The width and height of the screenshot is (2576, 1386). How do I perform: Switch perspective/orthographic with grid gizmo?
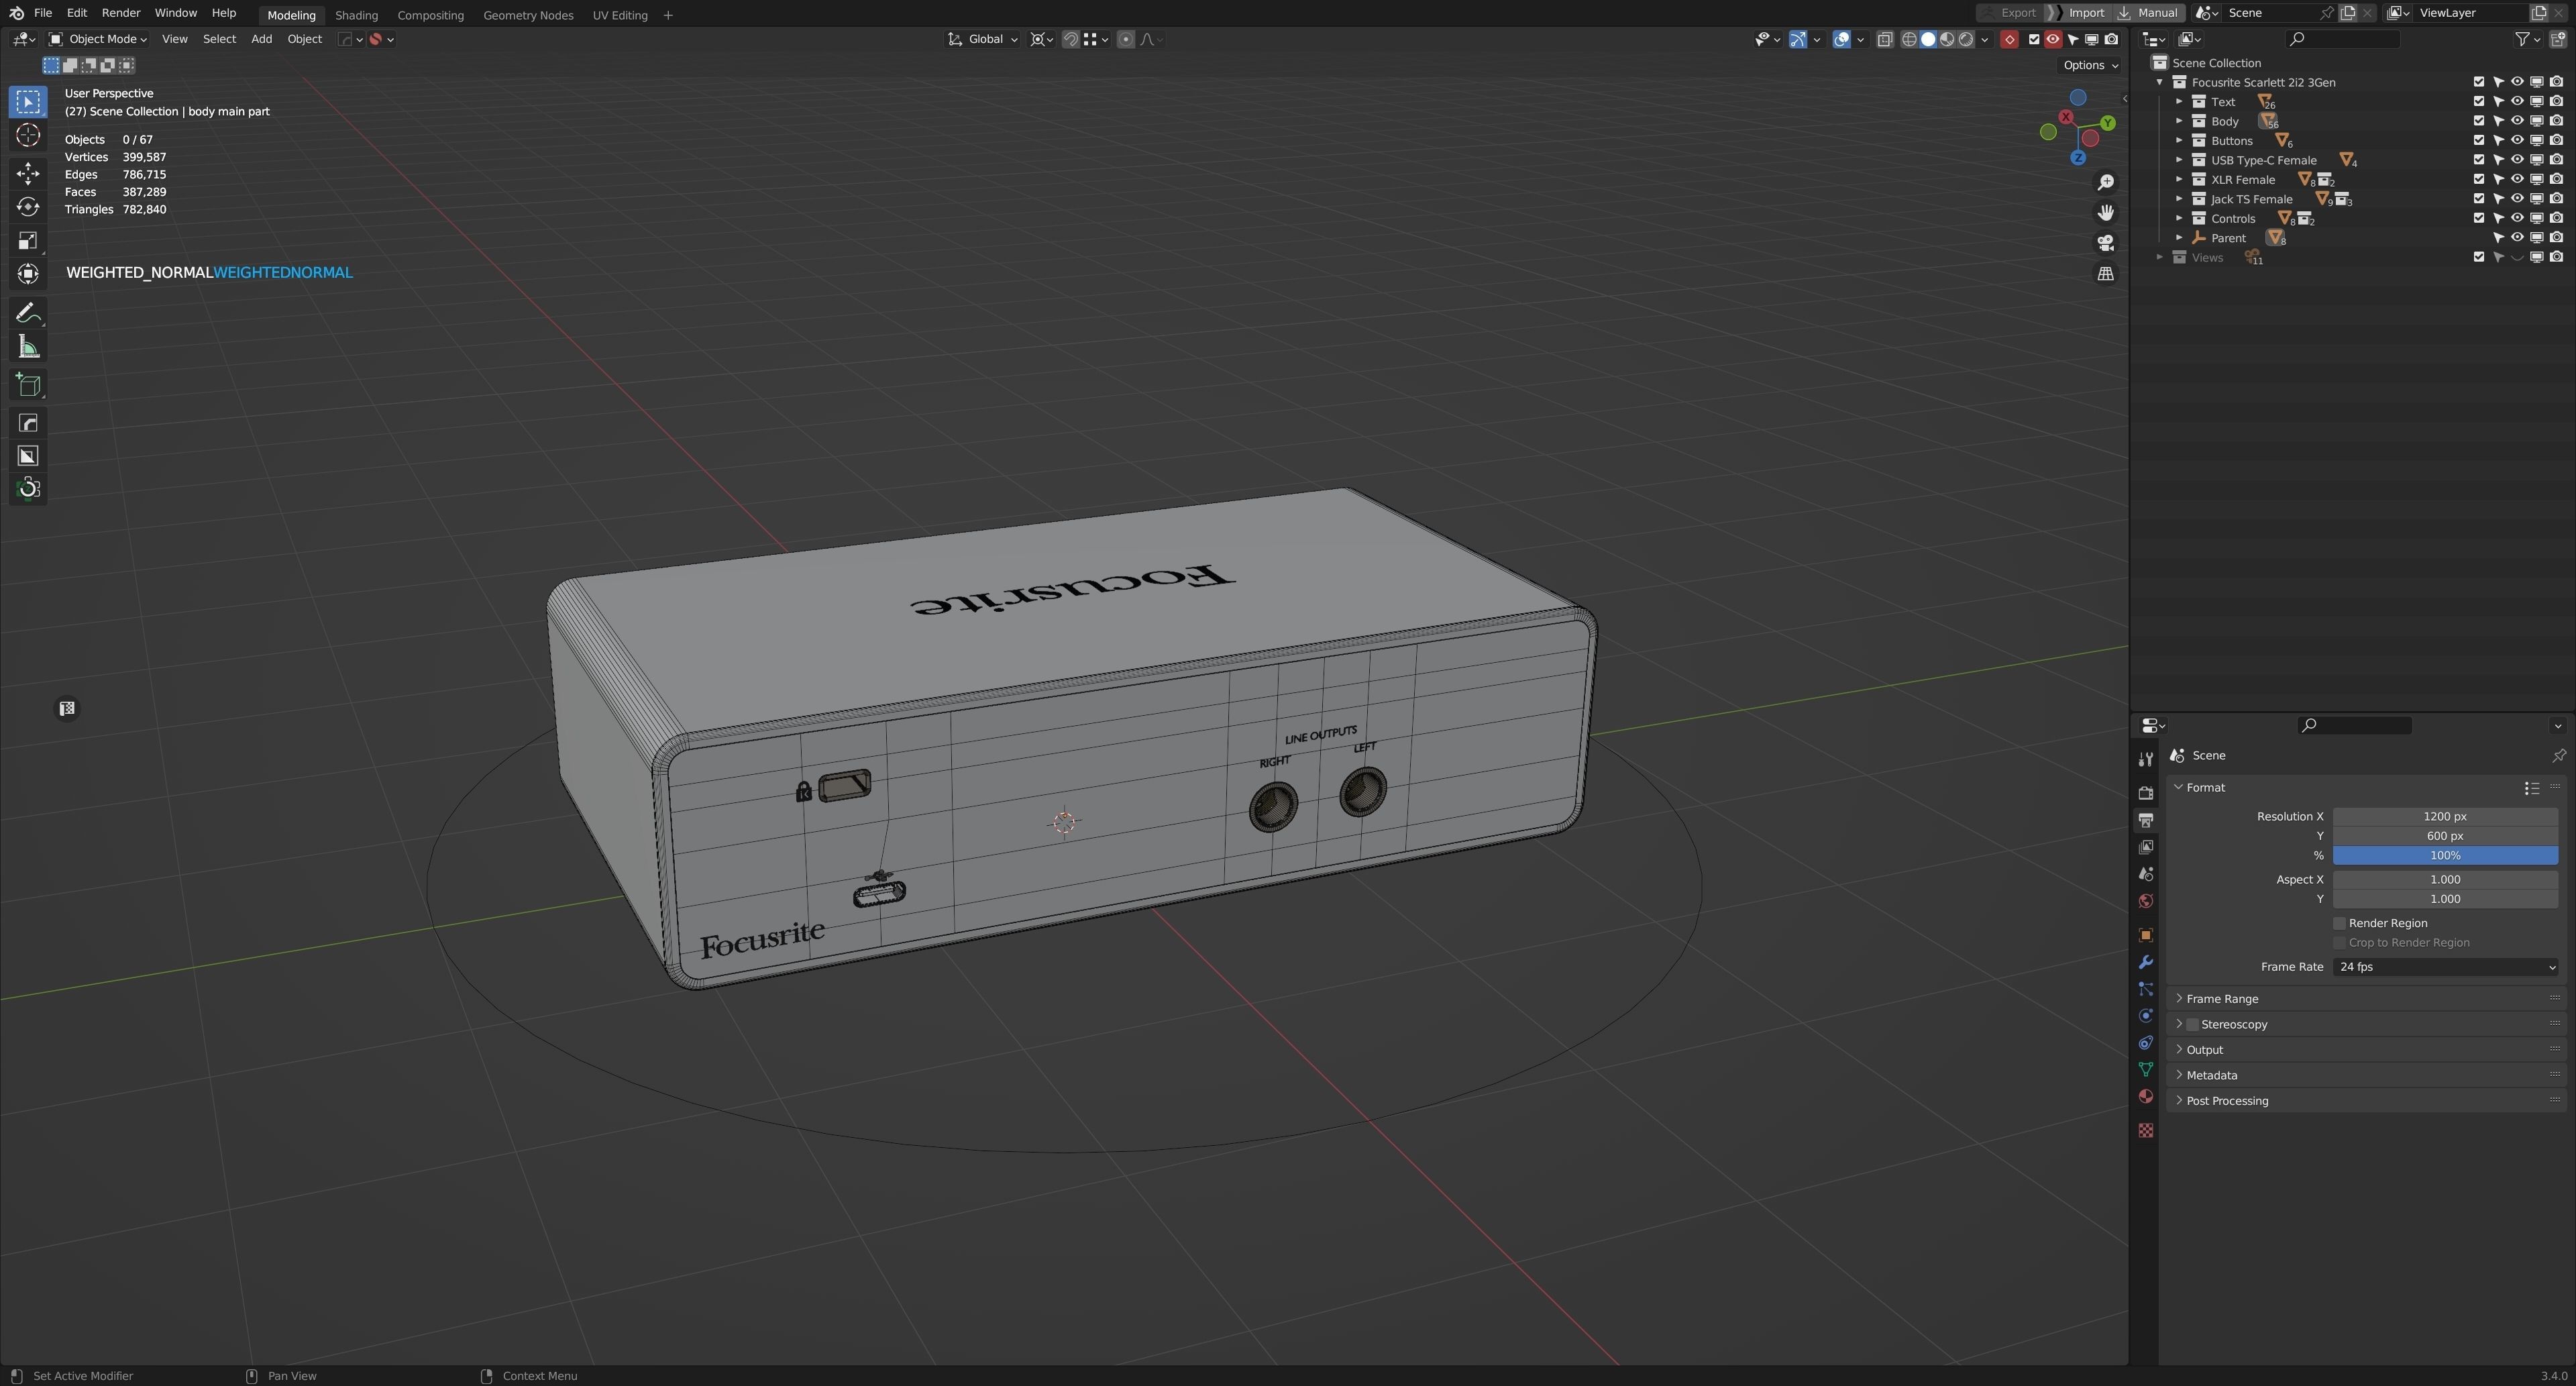tap(2105, 273)
